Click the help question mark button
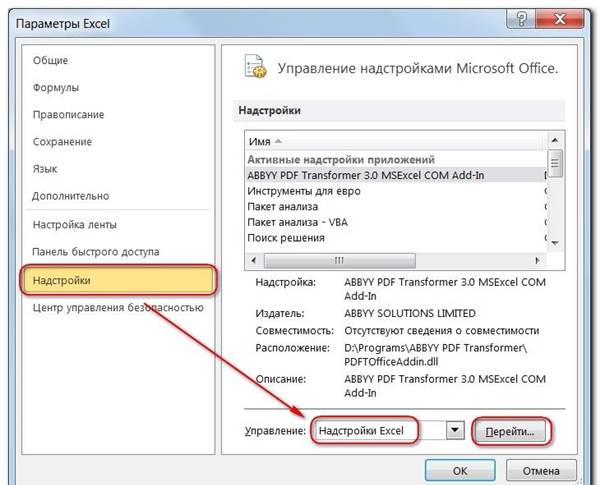 (x=522, y=18)
